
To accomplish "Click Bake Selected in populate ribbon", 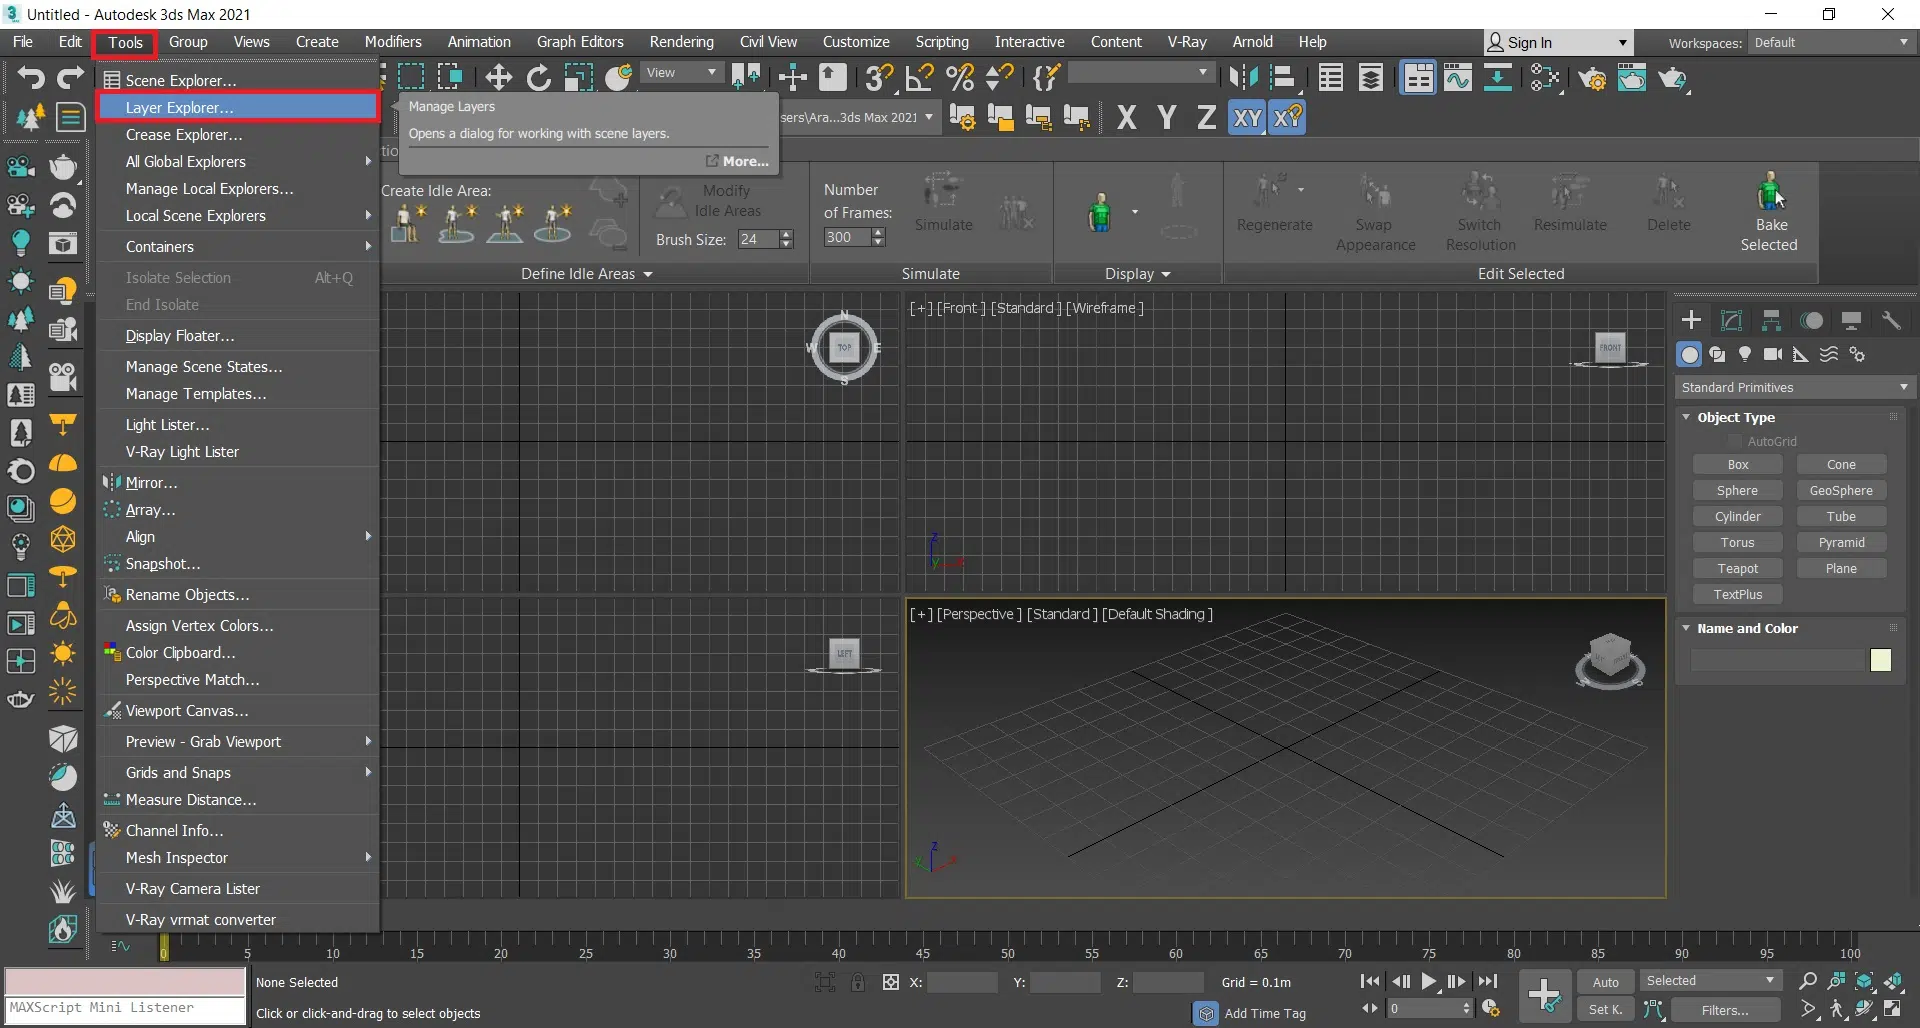I will tap(1768, 212).
